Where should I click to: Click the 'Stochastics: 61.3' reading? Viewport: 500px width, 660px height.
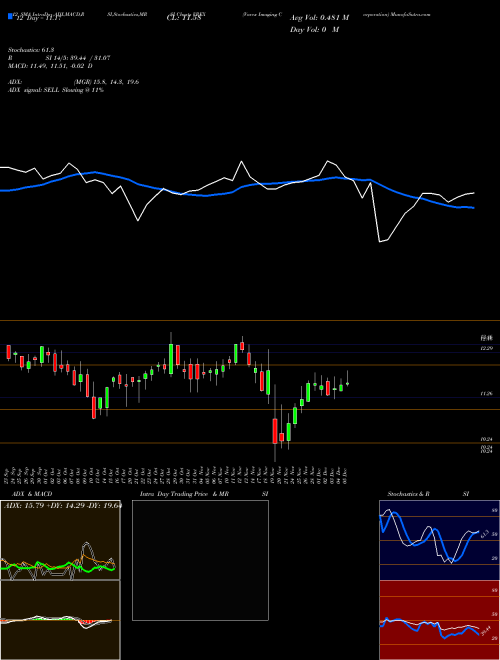tap(31, 50)
